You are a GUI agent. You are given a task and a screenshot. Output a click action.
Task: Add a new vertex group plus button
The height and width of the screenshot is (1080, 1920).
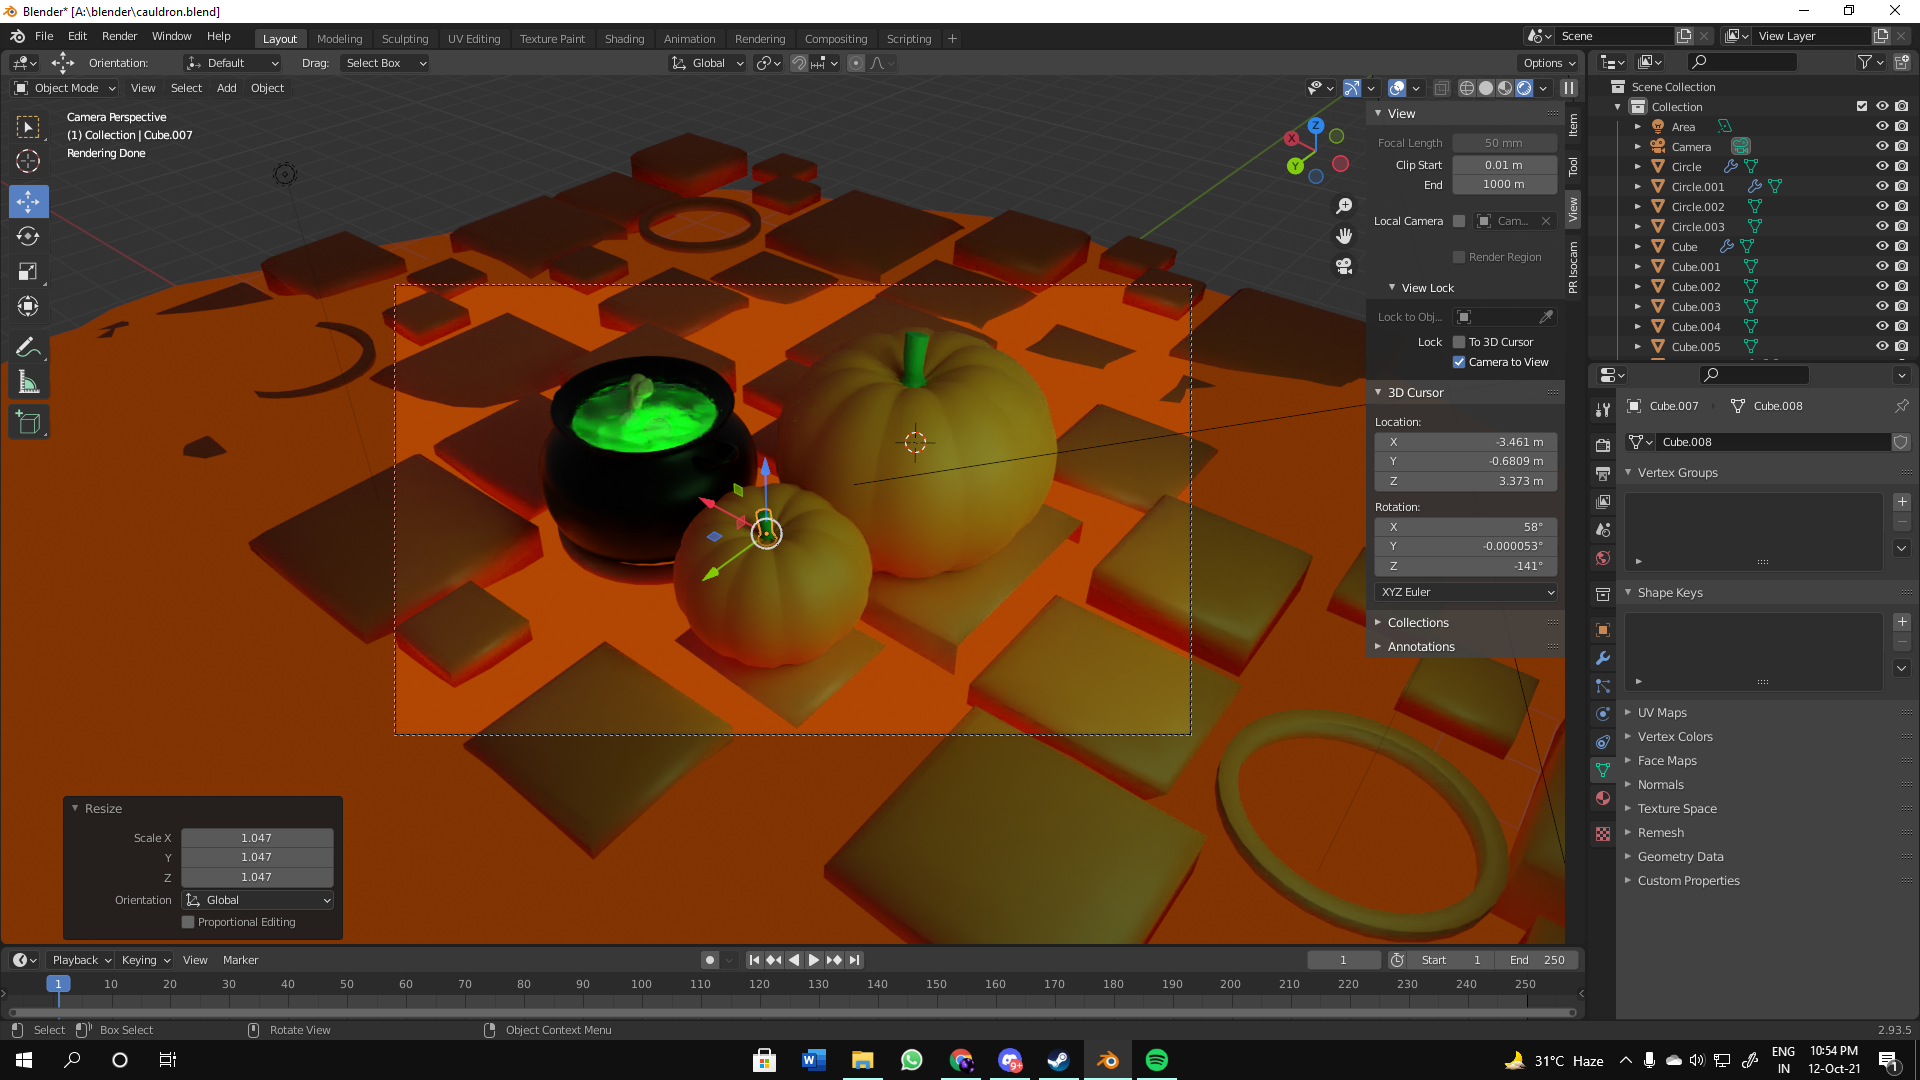click(x=1902, y=502)
